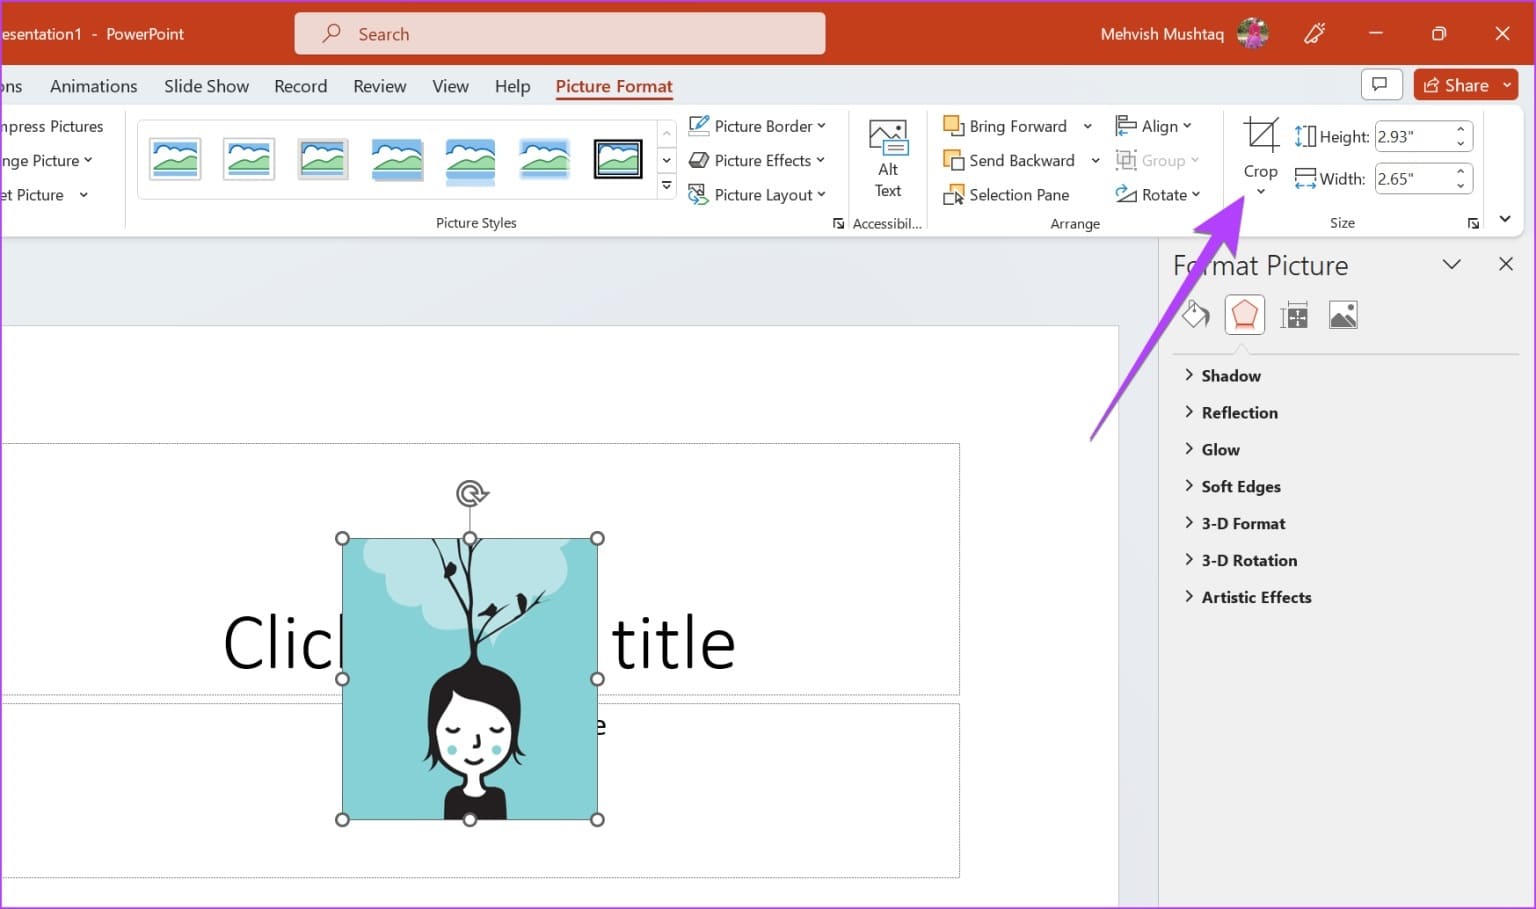The width and height of the screenshot is (1536, 909).
Task: Click the Crop tool icon
Action: tap(1260, 135)
